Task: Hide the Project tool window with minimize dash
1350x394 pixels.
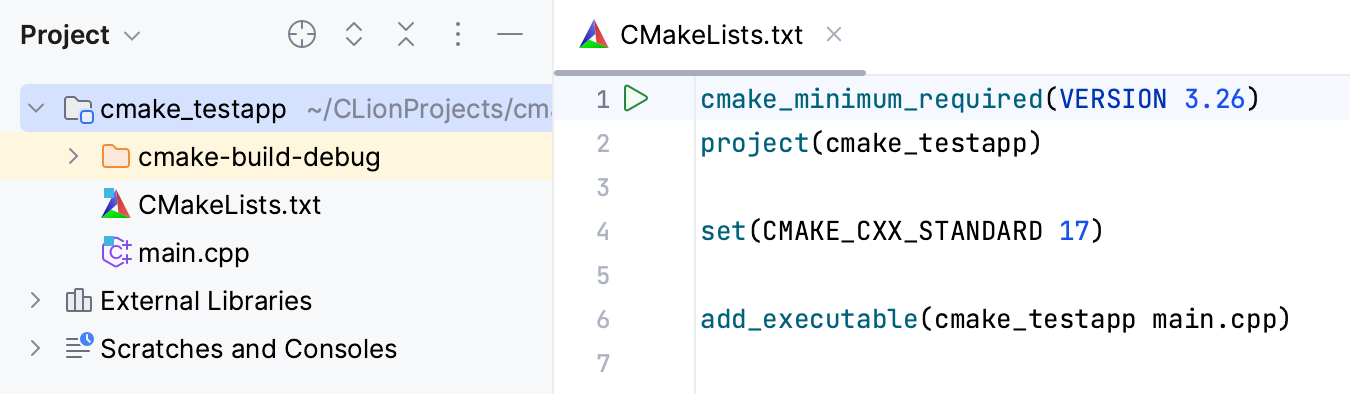Action: (510, 35)
